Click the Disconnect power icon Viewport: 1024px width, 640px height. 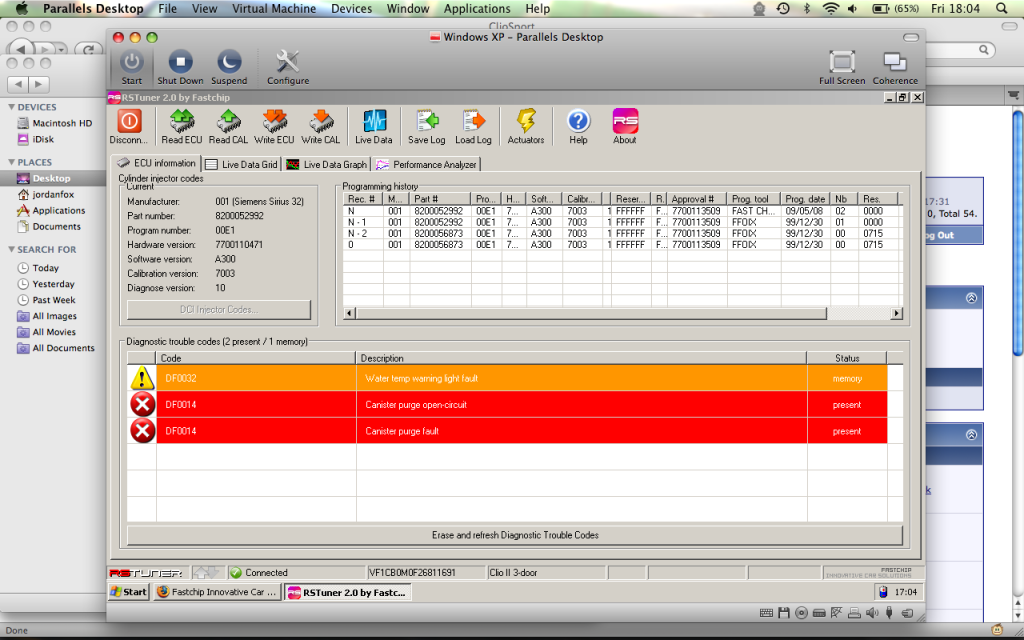pyautogui.click(x=130, y=121)
